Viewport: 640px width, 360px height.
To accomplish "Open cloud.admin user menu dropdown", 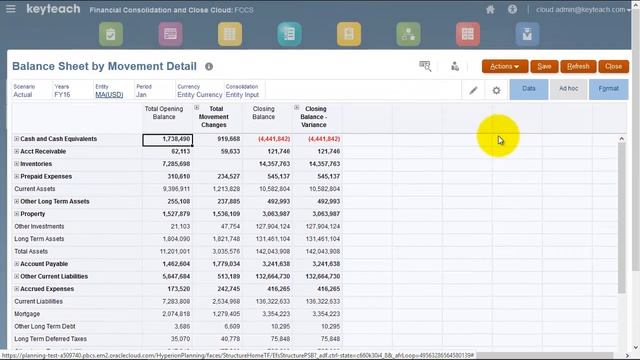I will [x=583, y=9].
